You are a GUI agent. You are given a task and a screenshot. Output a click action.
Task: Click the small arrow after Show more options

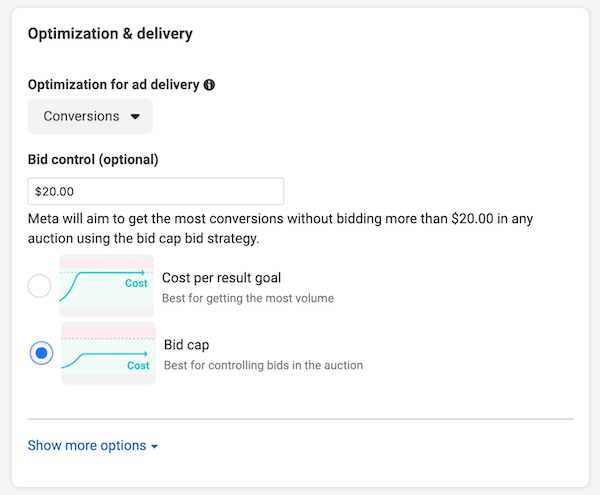tap(154, 446)
